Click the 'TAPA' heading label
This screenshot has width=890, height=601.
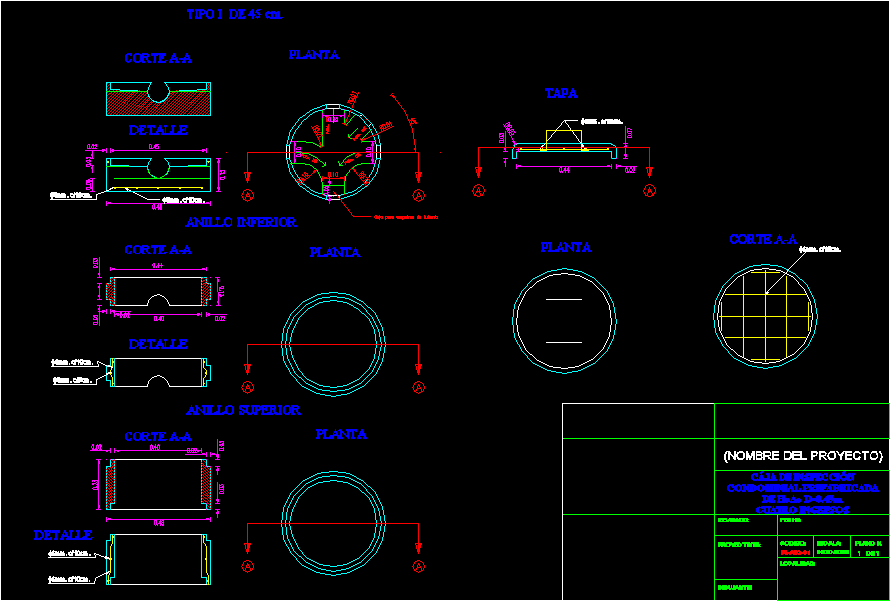(x=561, y=94)
